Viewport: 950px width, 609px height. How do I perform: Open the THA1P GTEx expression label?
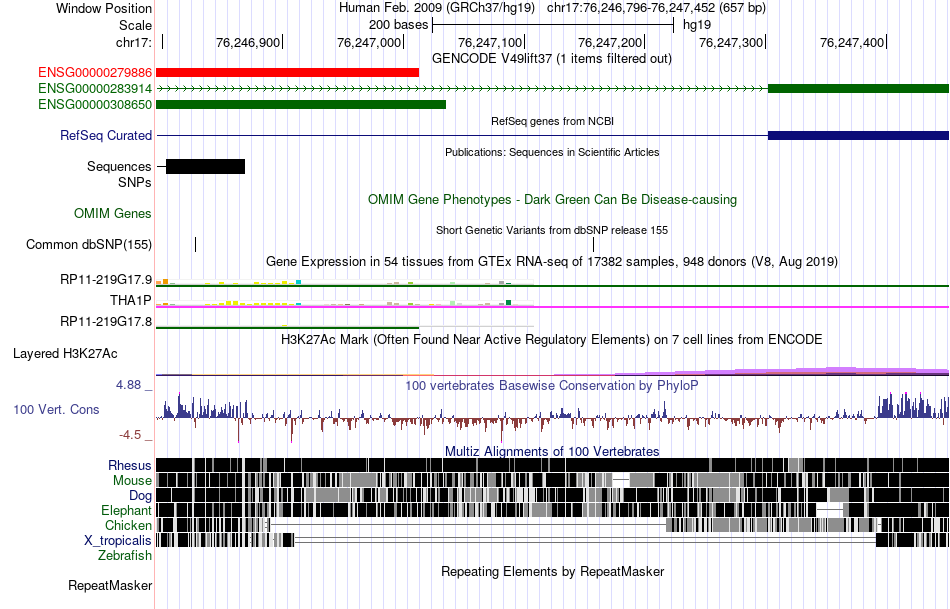(x=131, y=301)
